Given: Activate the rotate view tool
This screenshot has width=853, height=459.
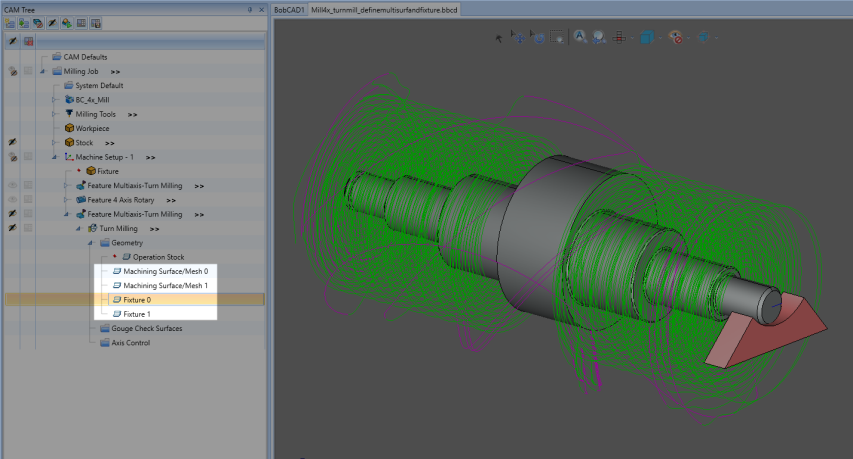Looking at the screenshot, I should 538,38.
